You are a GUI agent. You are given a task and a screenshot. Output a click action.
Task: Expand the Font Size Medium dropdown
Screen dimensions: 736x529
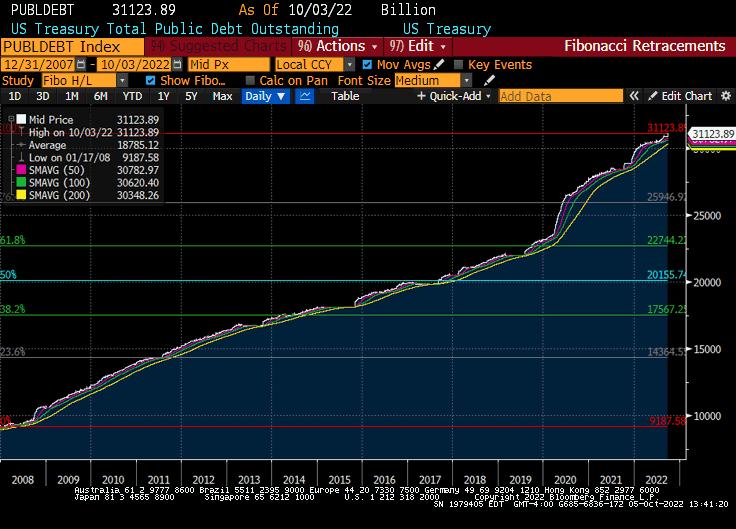point(466,80)
